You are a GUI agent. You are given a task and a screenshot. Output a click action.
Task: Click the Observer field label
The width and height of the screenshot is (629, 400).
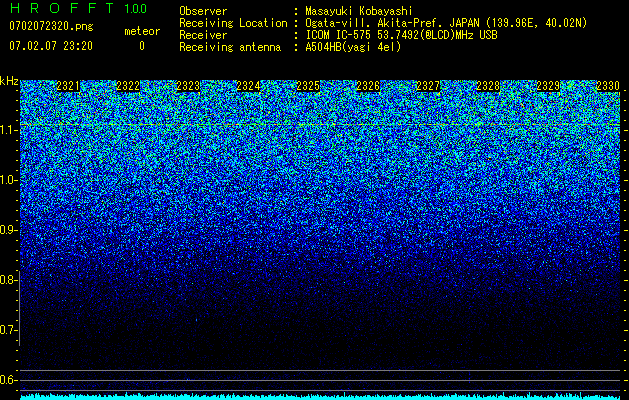(x=203, y=11)
